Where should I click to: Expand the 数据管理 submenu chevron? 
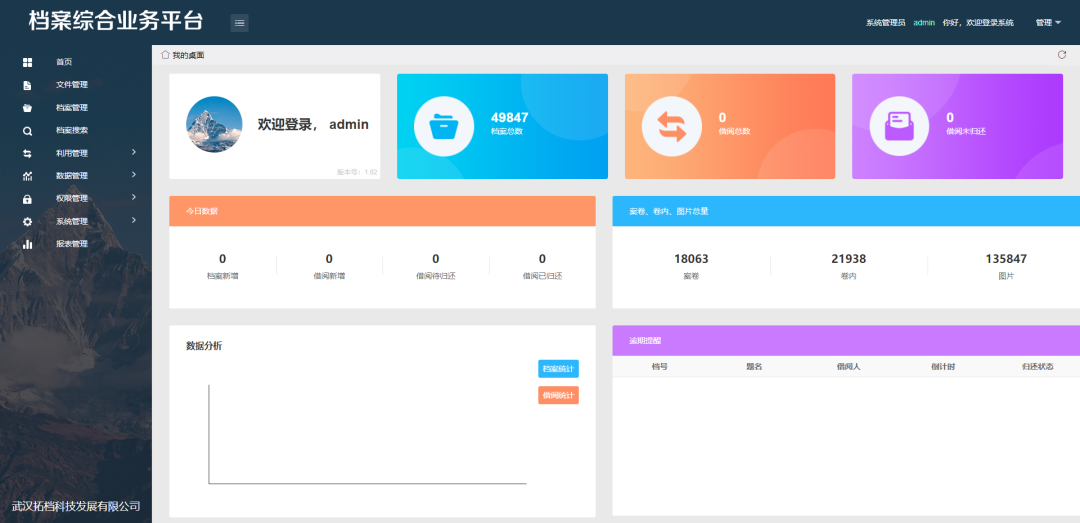coord(133,175)
